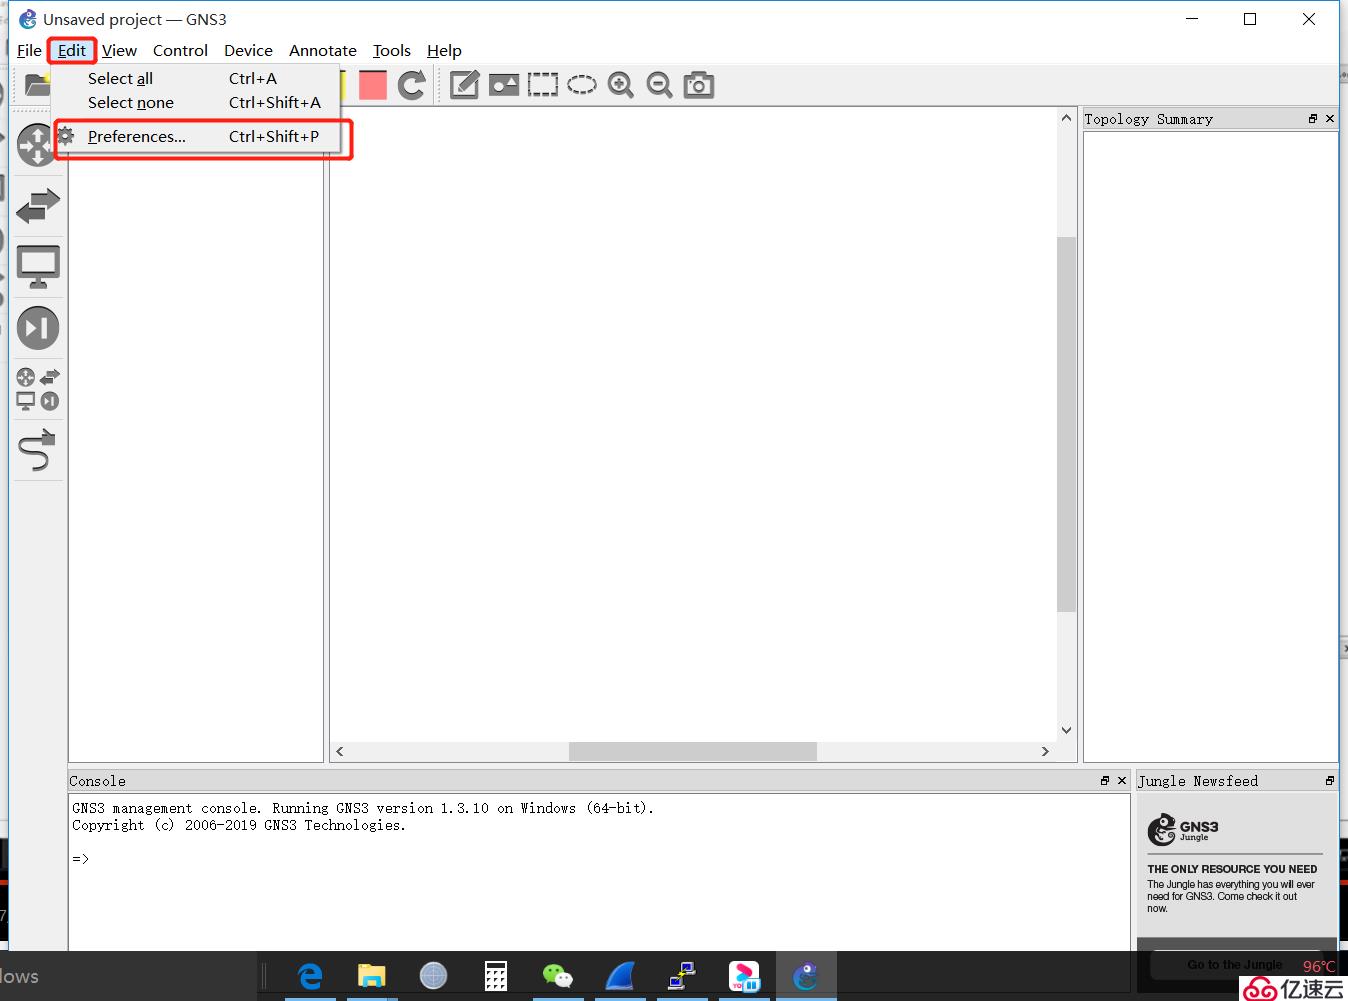The image size is (1348, 1001).
Task: Float the Jungle Newsfeed panel
Action: (1330, 781)
